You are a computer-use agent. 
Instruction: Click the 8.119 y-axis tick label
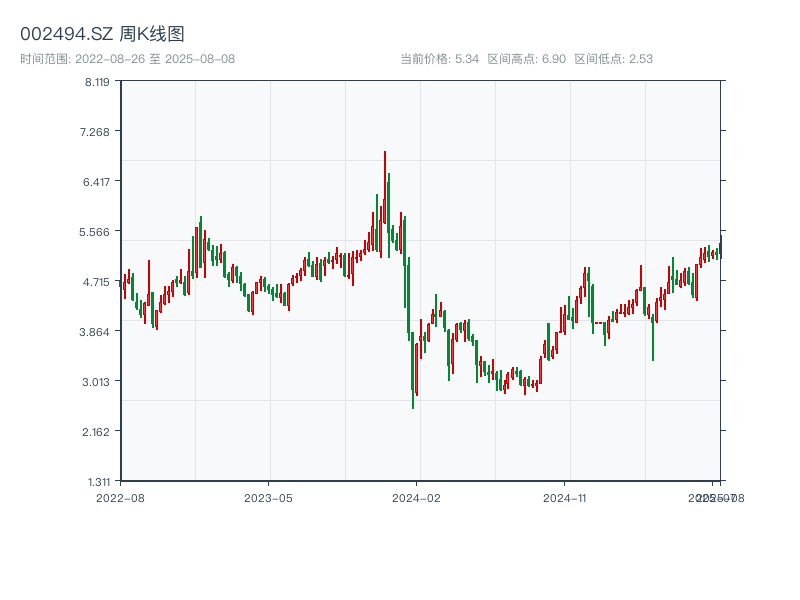tap(97, 82)
